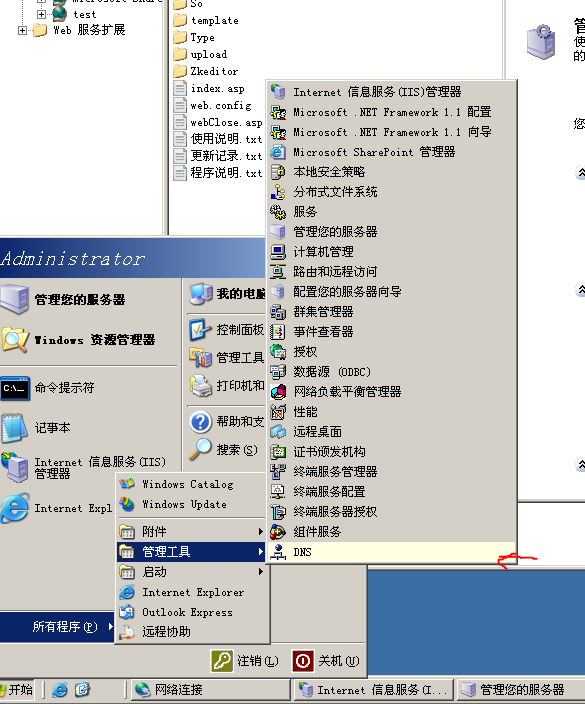The image size is (585, 704).
Task: Click the 开始 Start button
Action: click(x=17, y=690)
